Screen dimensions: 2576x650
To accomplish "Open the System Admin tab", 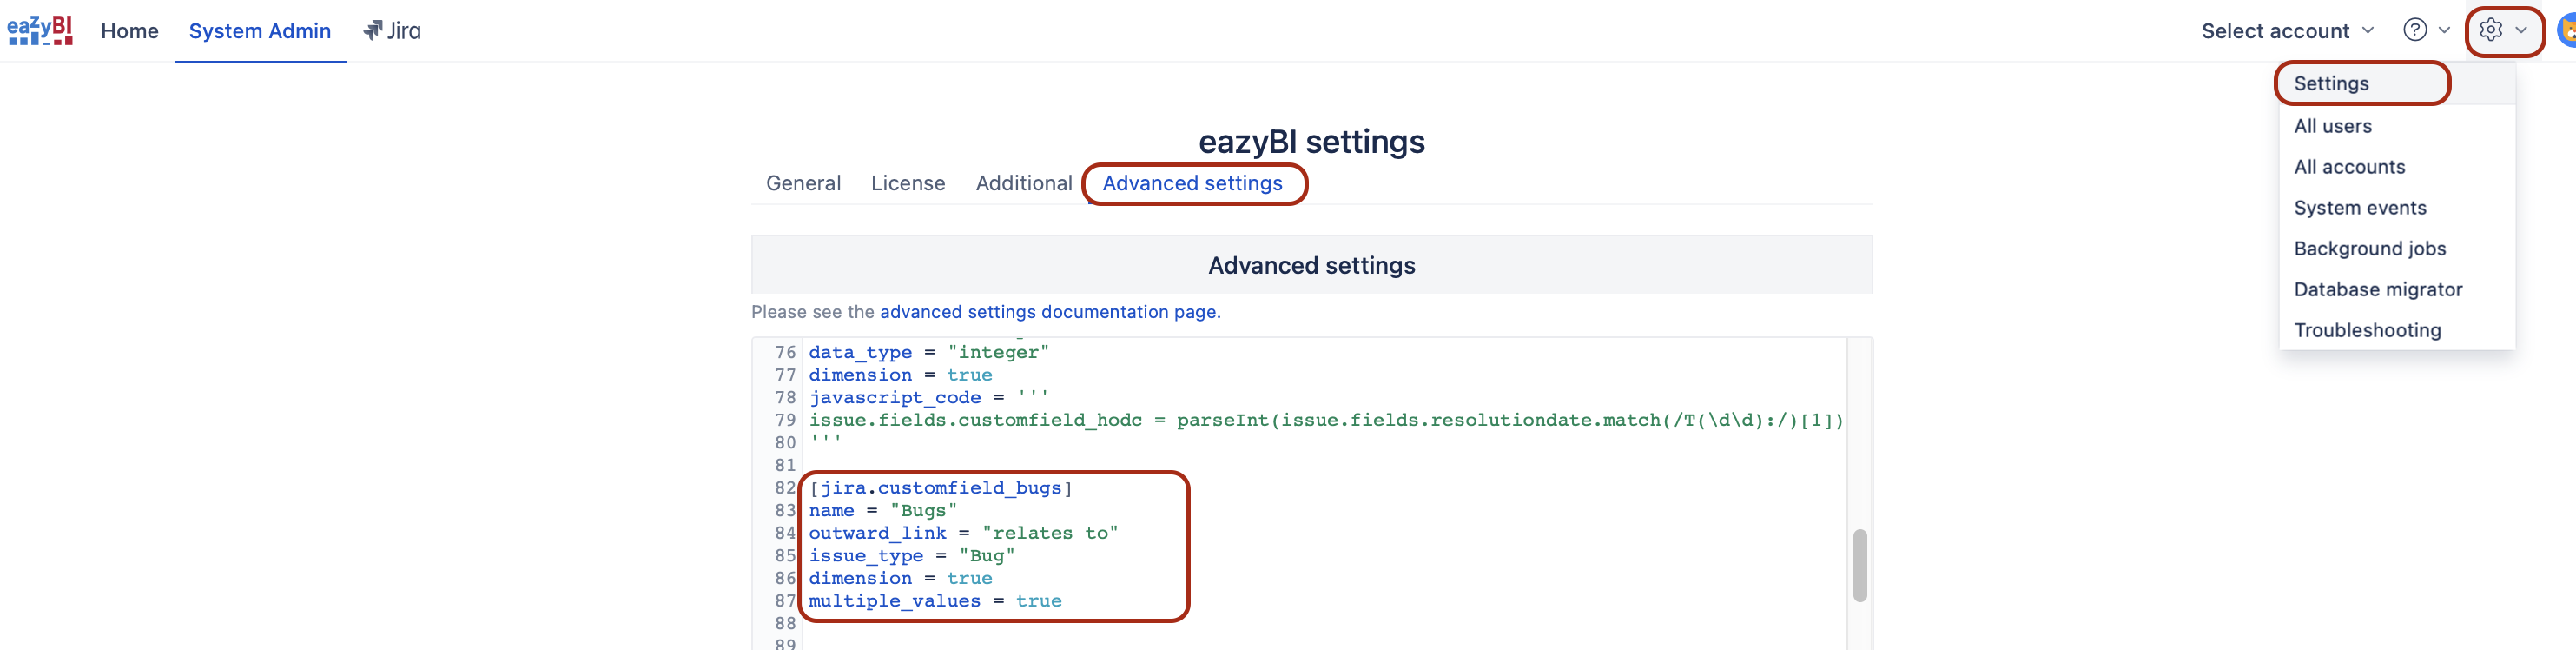I will point(260,31).
